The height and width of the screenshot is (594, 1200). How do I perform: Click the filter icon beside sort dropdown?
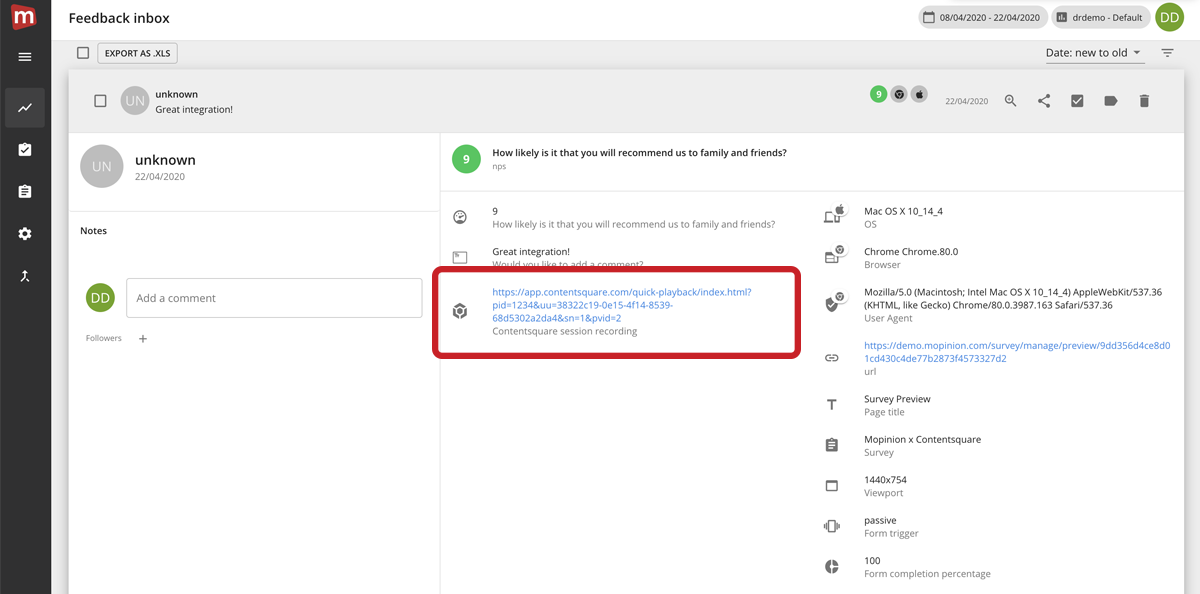tap(1167, 53)
